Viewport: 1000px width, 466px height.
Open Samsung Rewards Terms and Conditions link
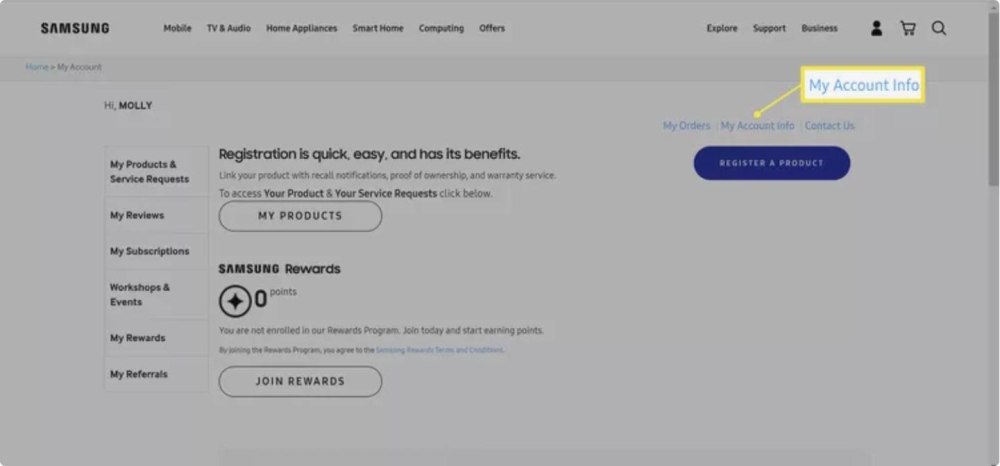440,351
